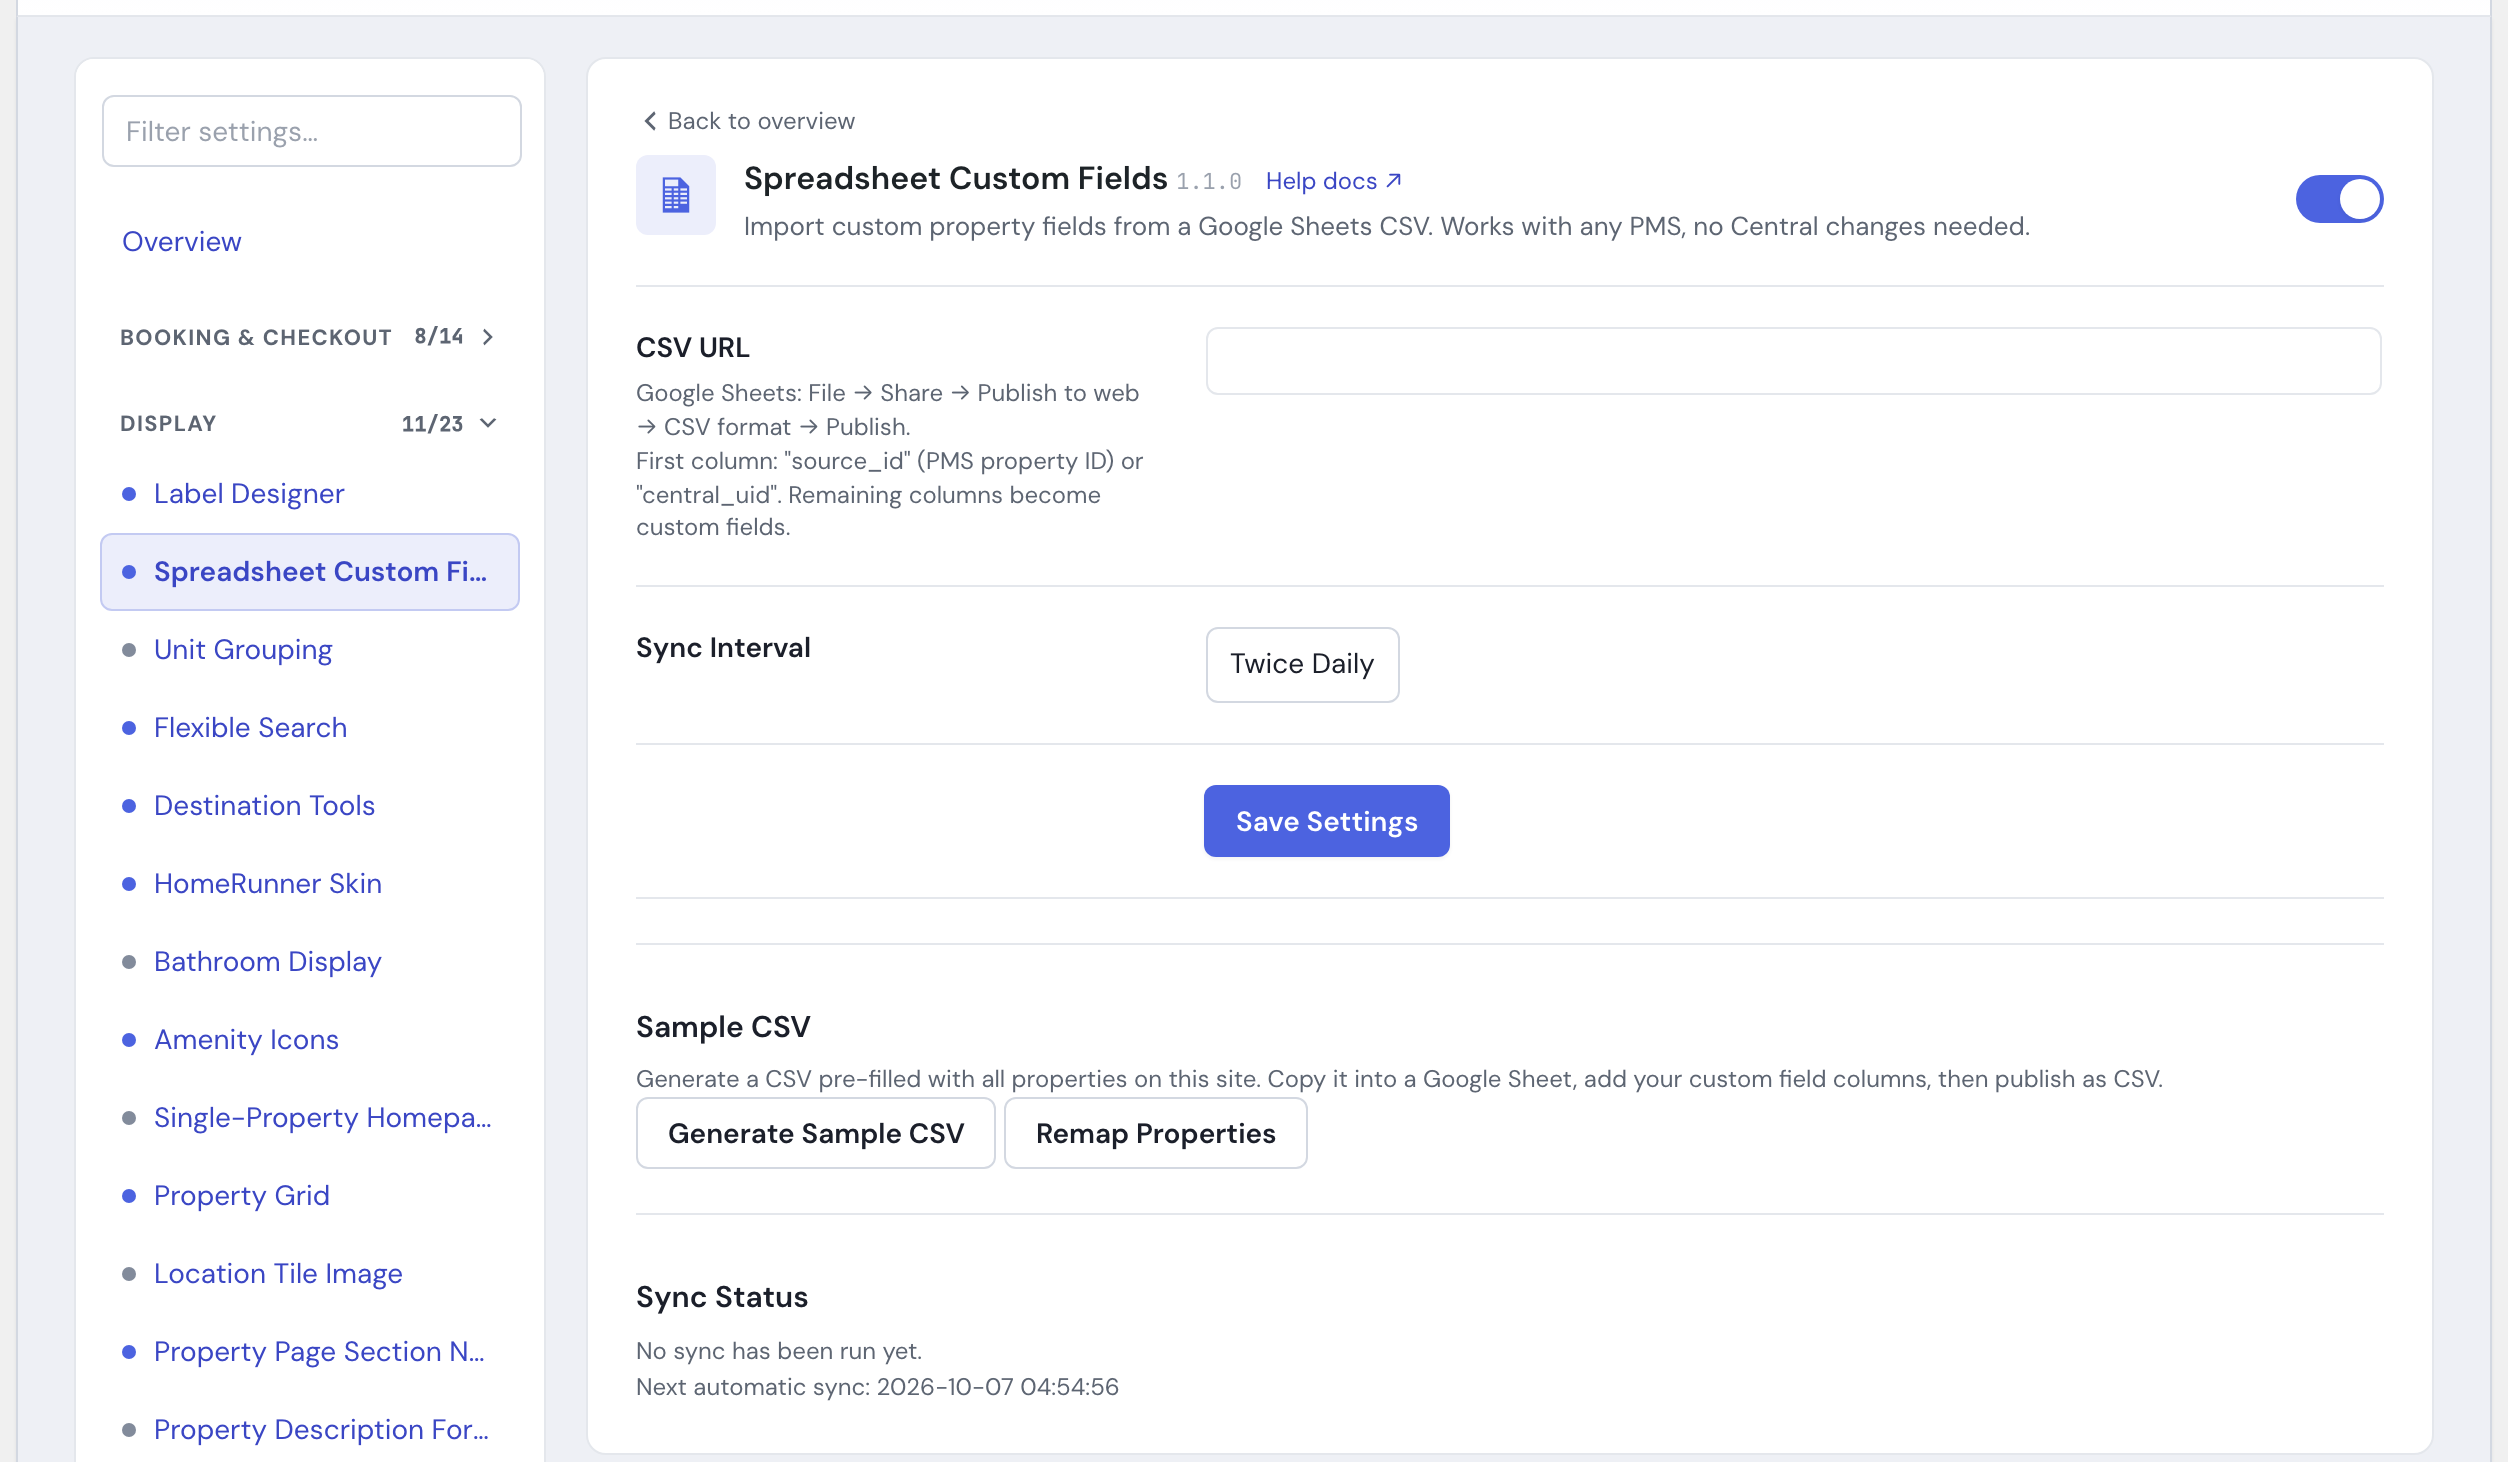Viewport: 2508px width, 1462px height.
Task: Disable the Spreadsheet Custom Fields toggle
Action: (x=2339, y=199)
